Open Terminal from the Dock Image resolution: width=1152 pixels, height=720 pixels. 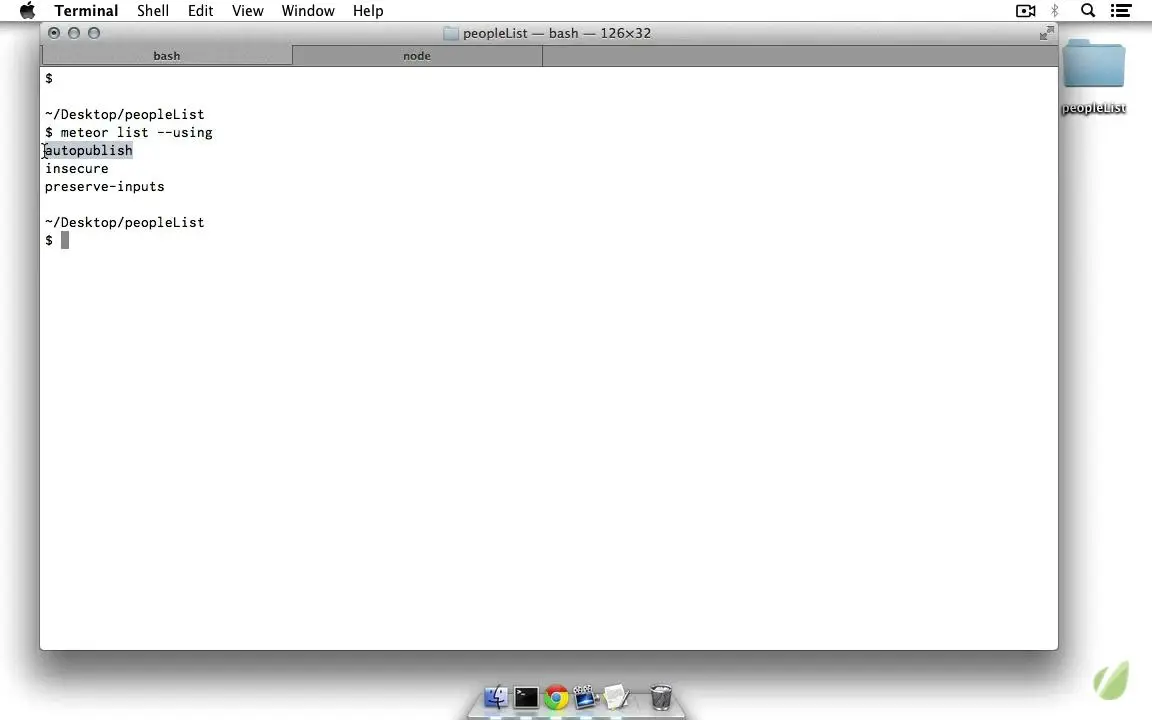(526, 696)
